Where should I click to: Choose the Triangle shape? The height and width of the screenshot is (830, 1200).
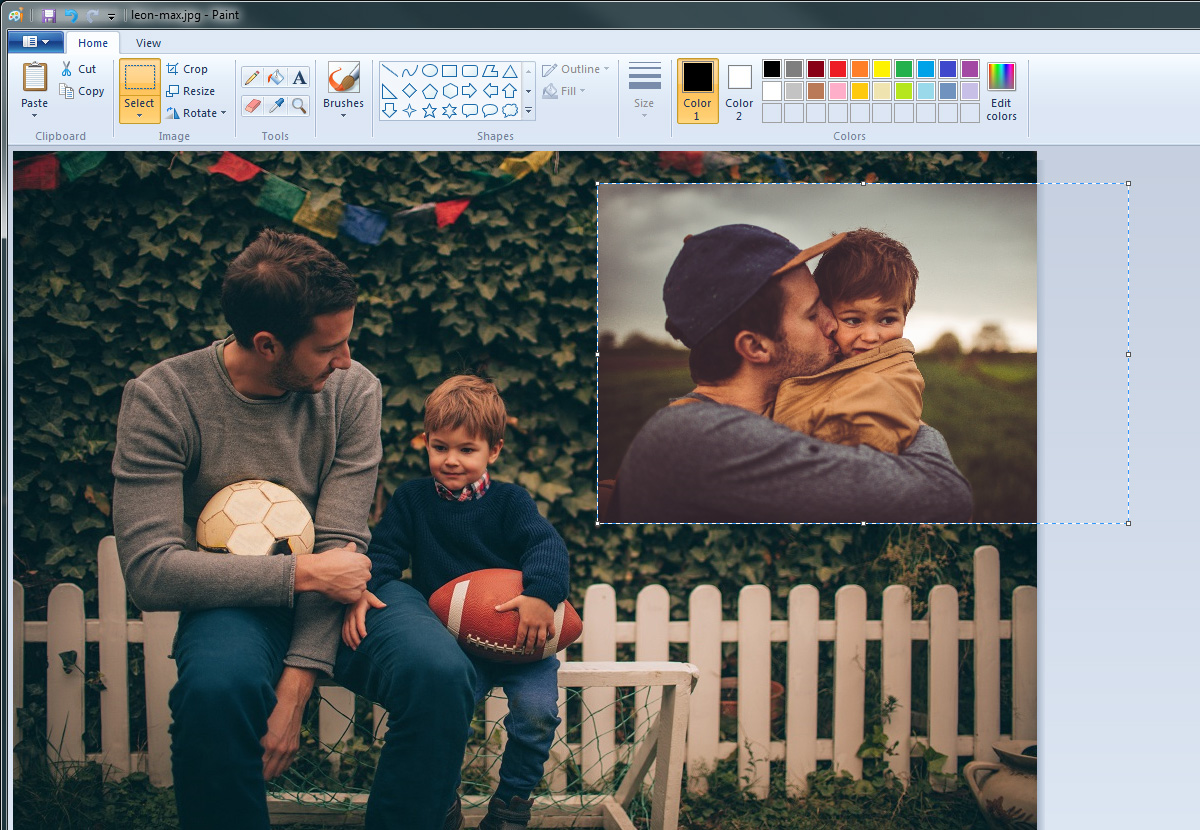(x=510, y=71)
